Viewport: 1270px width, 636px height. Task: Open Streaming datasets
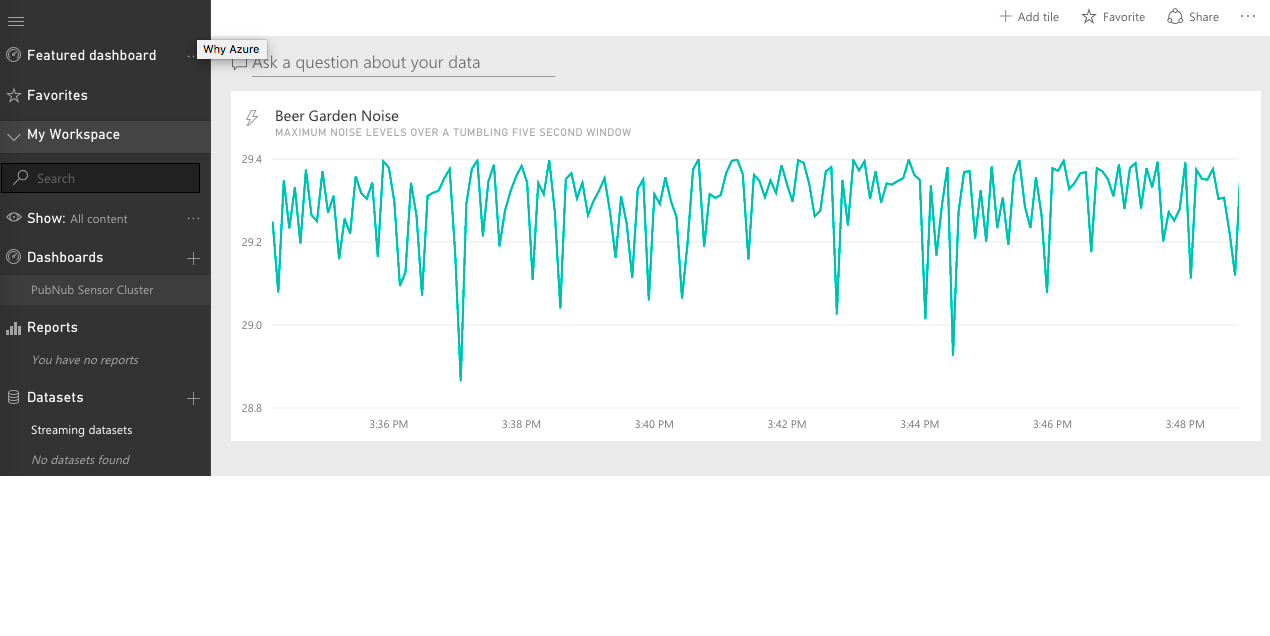click(x=81, y=429)
